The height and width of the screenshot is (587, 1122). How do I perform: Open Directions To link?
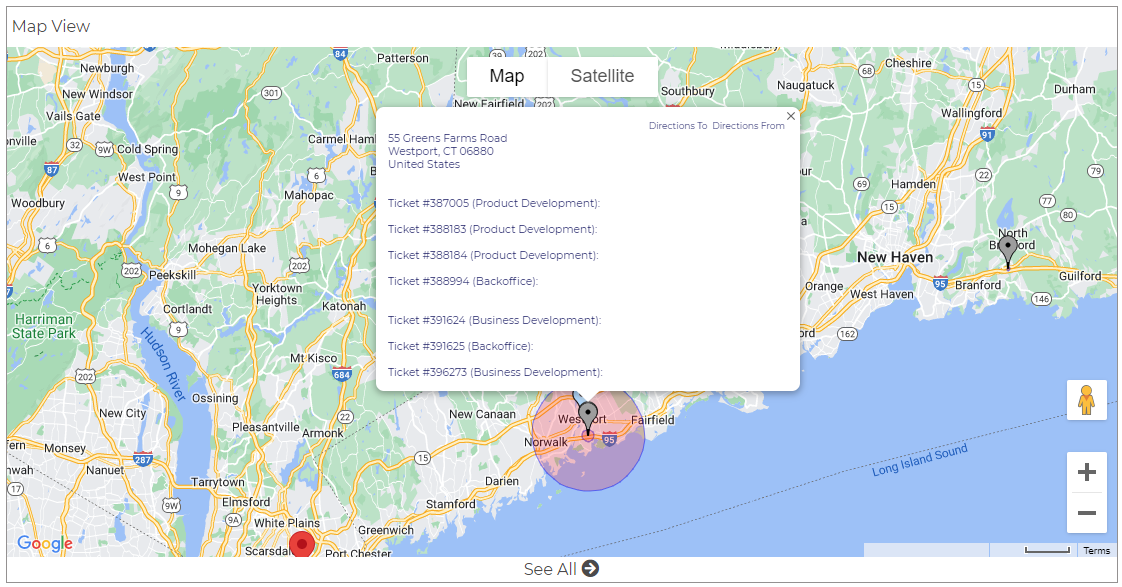pos(678,125)
